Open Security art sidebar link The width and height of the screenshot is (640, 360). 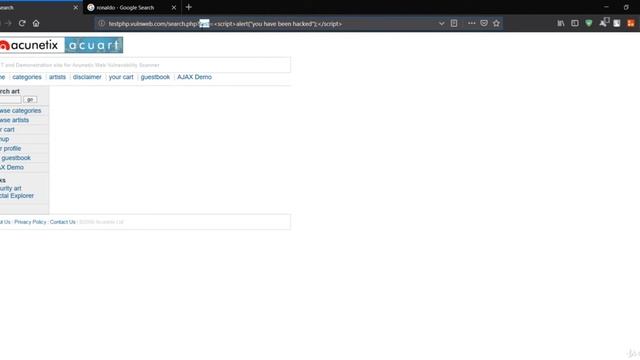point(11,188)
